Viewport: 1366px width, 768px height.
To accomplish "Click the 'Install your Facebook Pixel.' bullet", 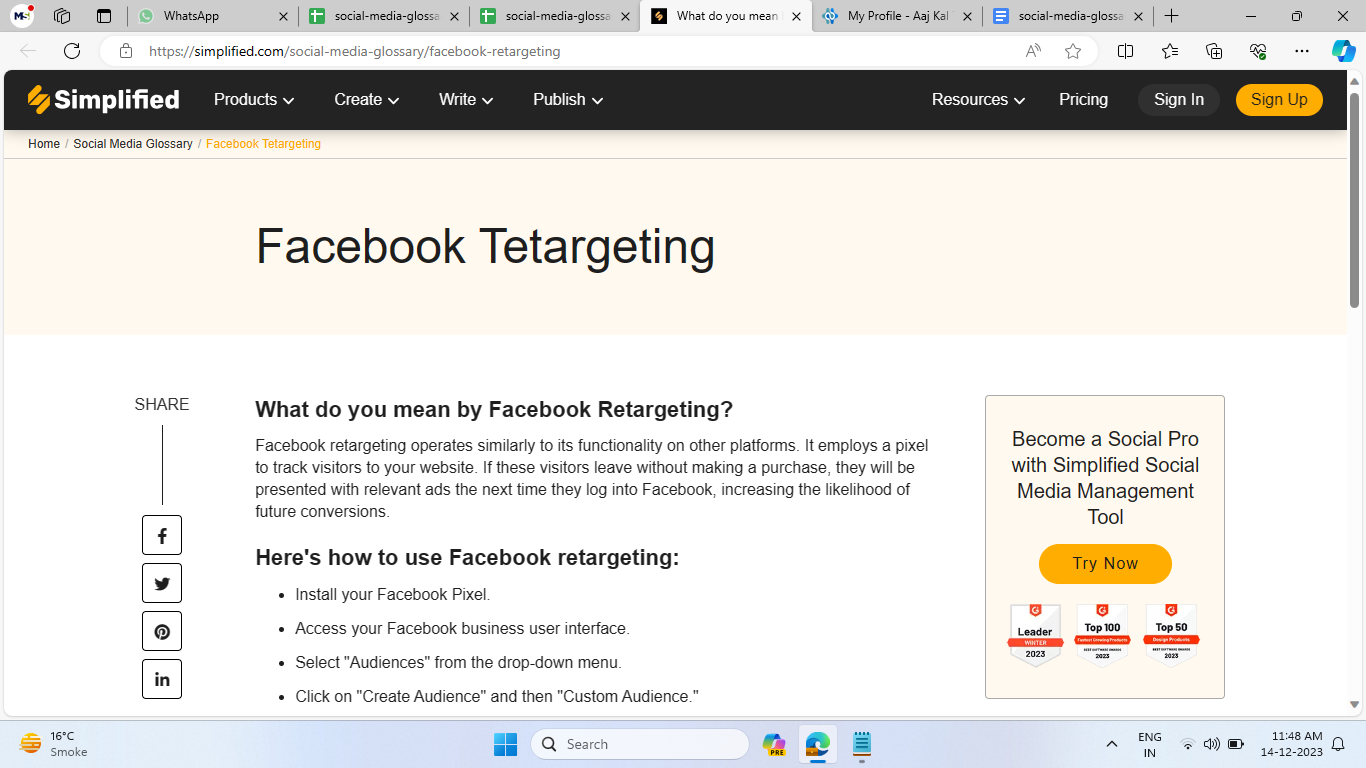I will pyautogui.click(x=392, y=595).
